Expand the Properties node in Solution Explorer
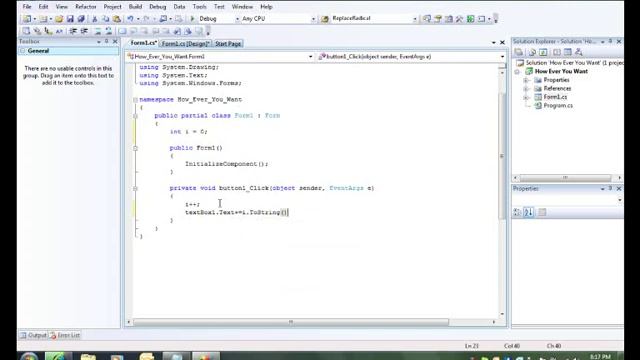The image size is (640, 360). (x=527, y=80)
